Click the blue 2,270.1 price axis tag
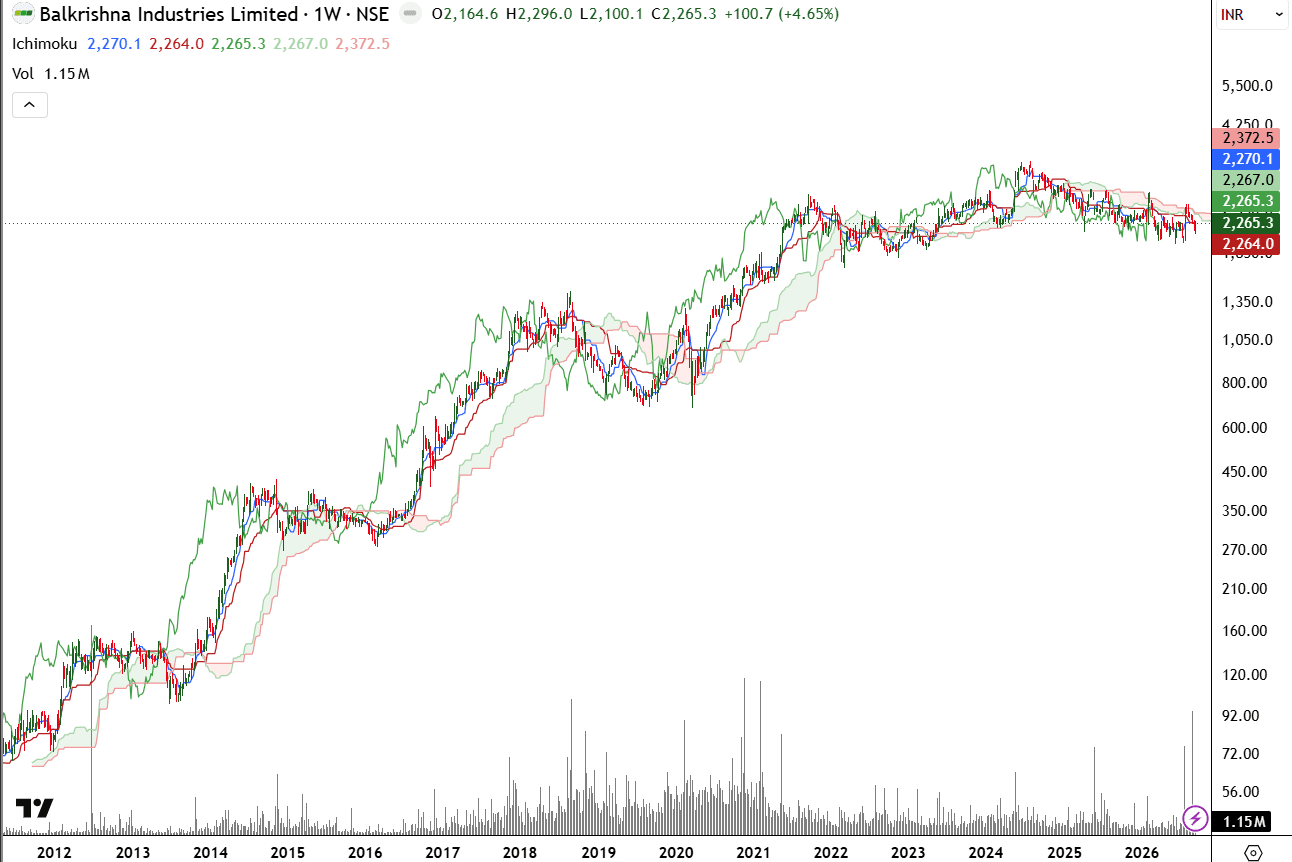 pos(1247,159)
